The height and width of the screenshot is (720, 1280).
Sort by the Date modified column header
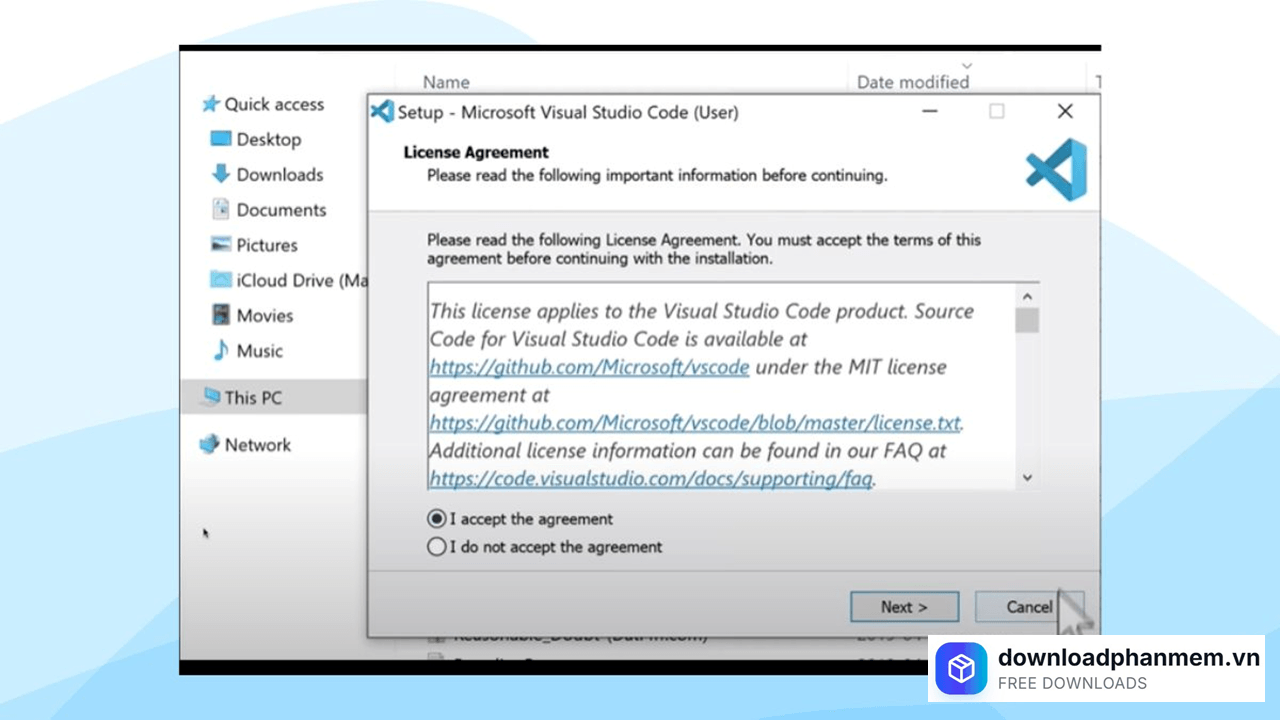tap(912, 82)
